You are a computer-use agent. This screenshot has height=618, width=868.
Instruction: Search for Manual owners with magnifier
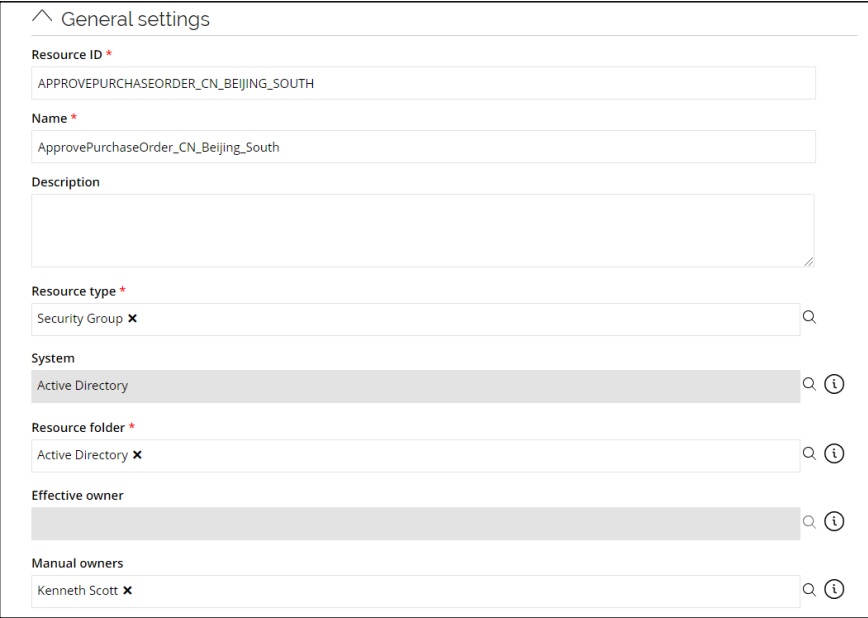pos(810,589)
